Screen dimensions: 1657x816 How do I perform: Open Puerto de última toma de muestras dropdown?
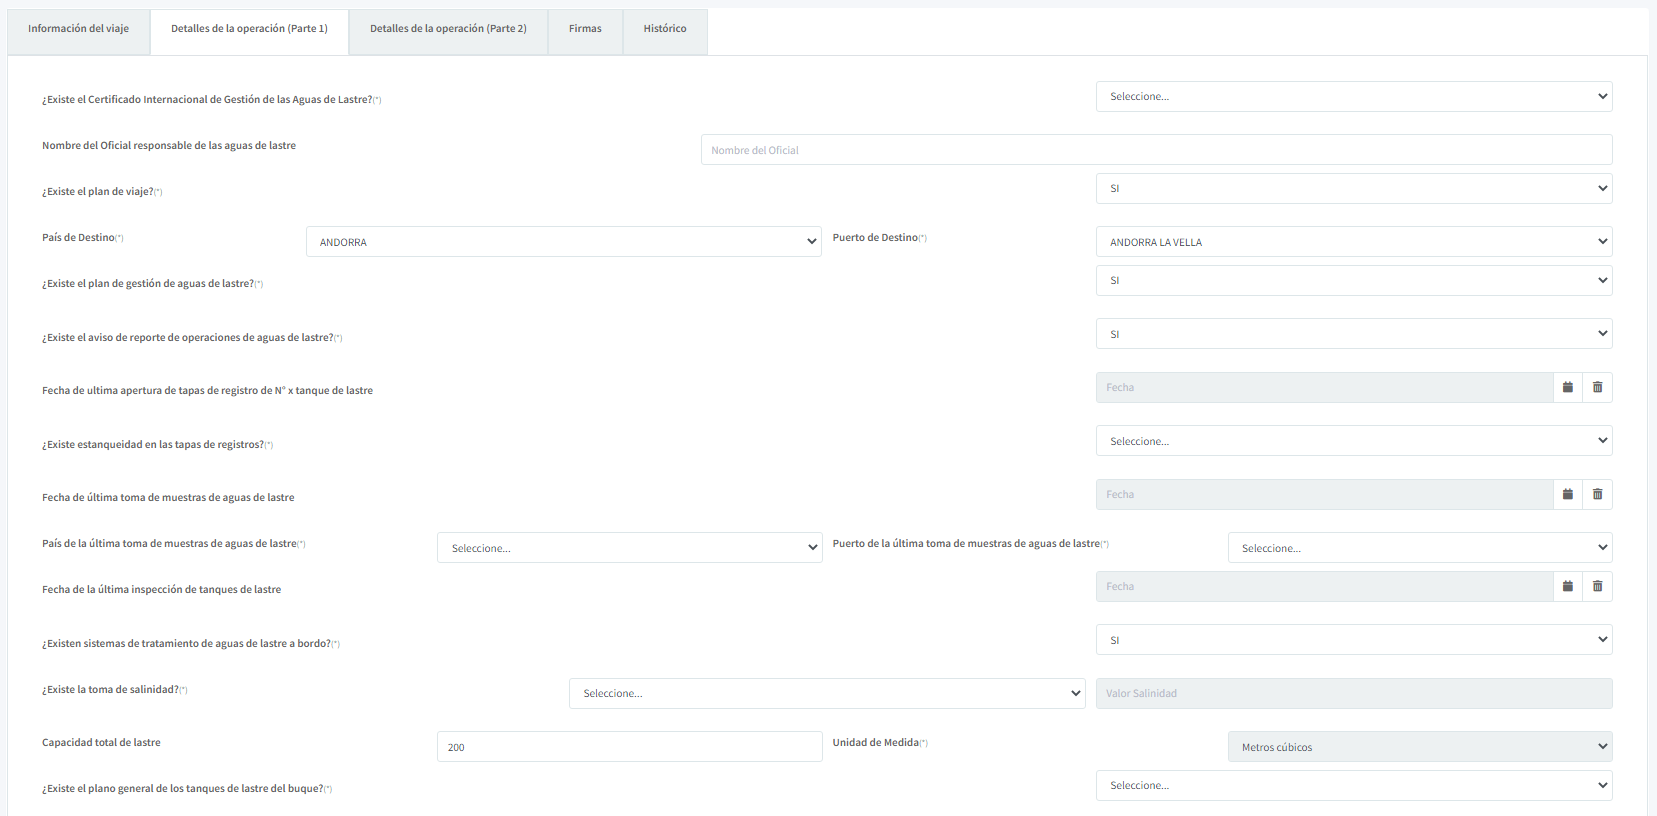pyautogui.click(x=1419, y=548)
